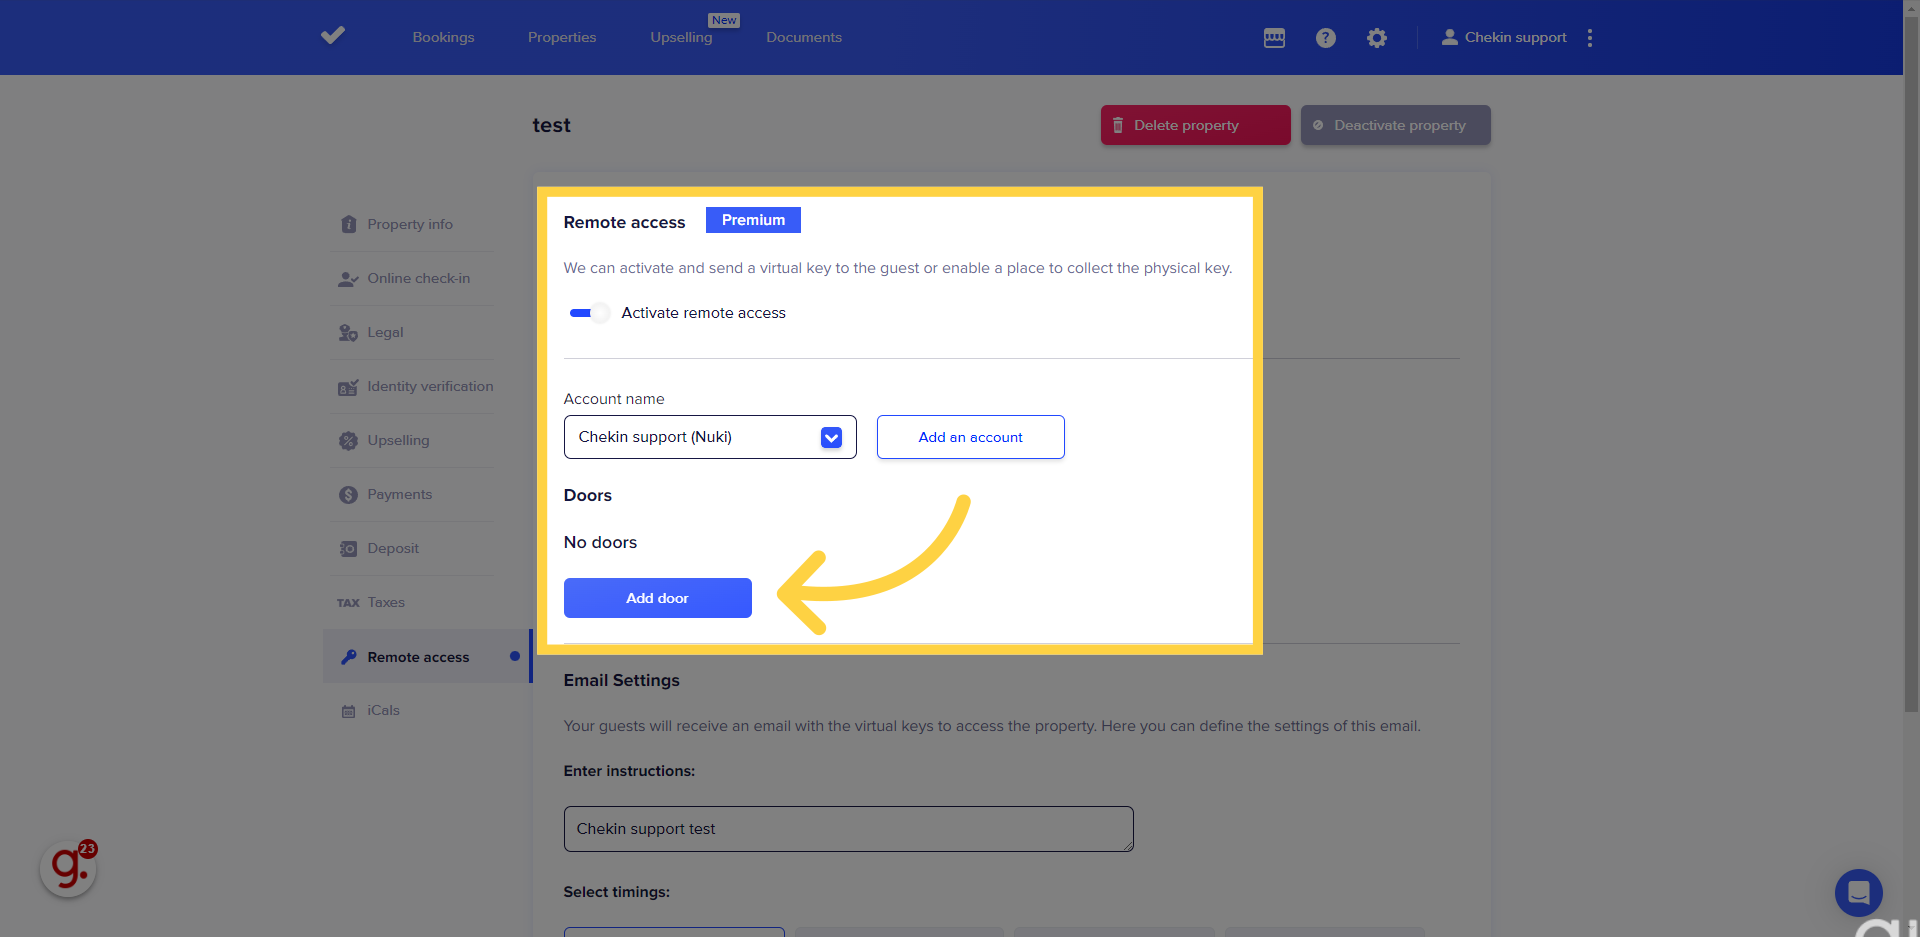This screenshot has width=1920, height=937.
Task: Open the chat support bubble
Action: click(1858, 892)
